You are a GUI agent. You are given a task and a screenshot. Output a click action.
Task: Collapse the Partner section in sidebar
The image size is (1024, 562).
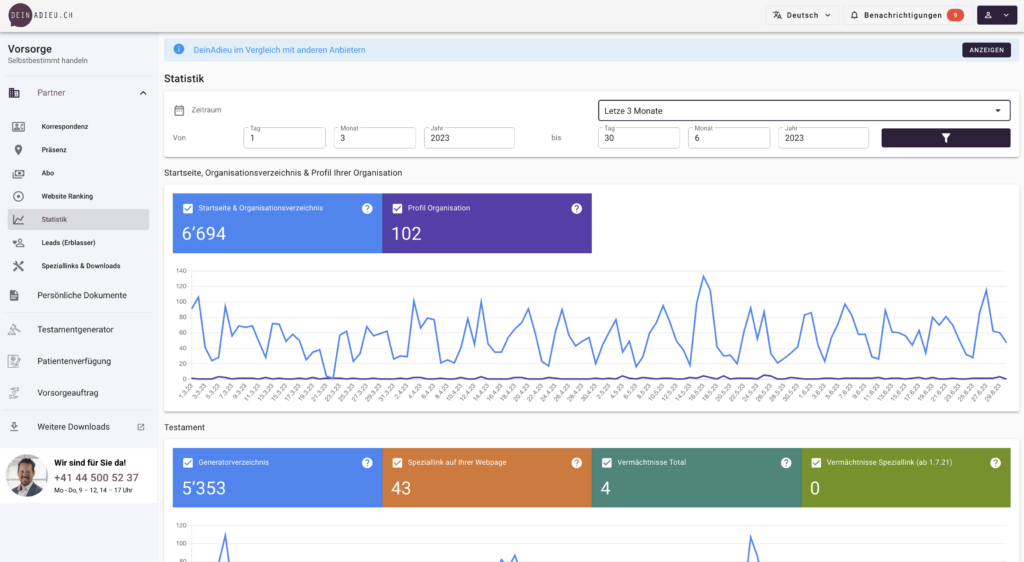(x=142, y=93)
